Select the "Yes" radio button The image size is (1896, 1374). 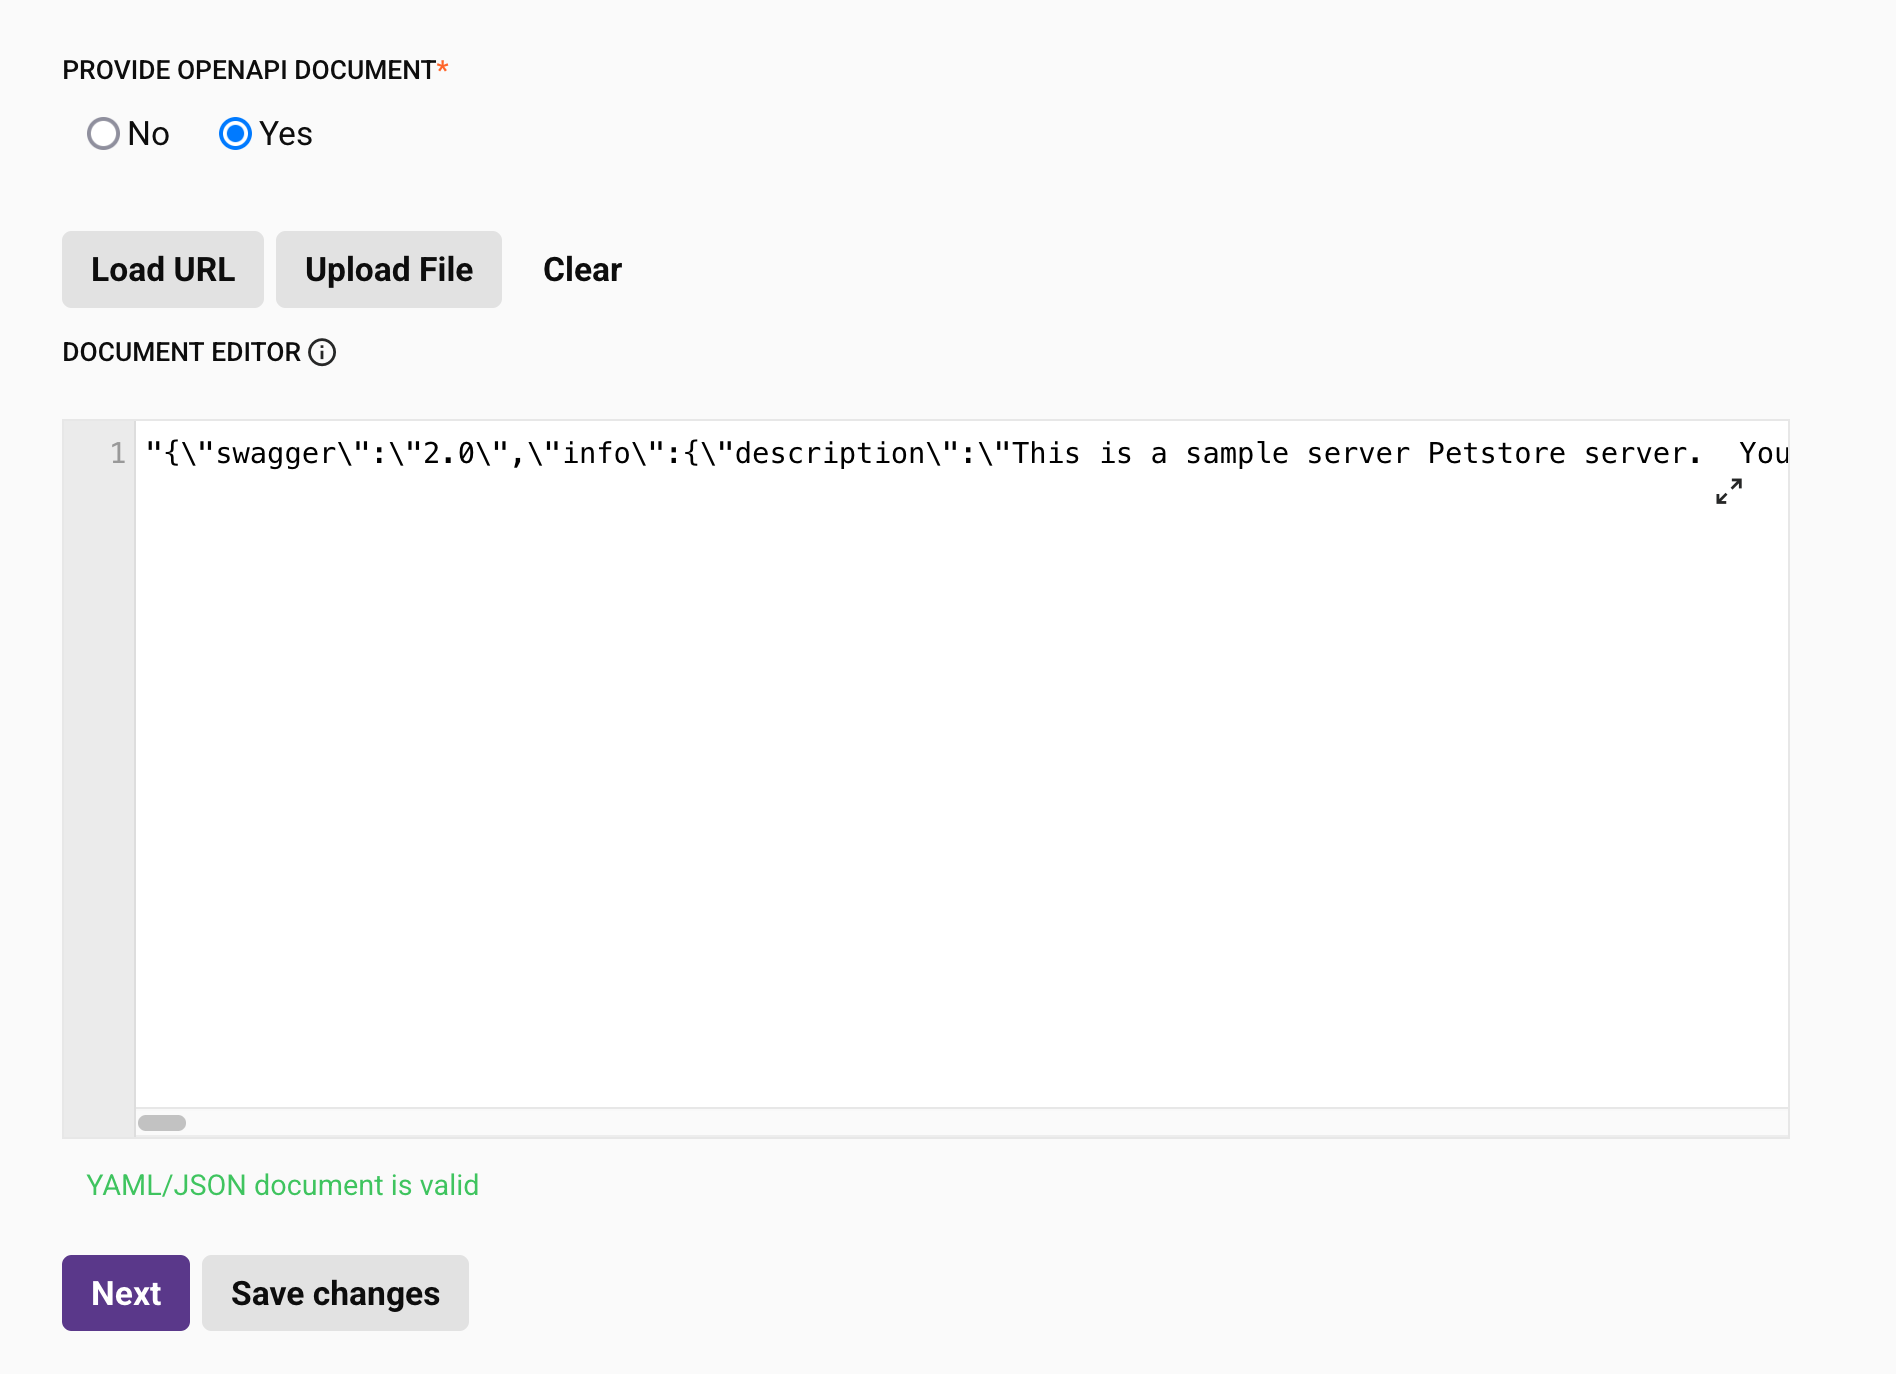point(234,133)
